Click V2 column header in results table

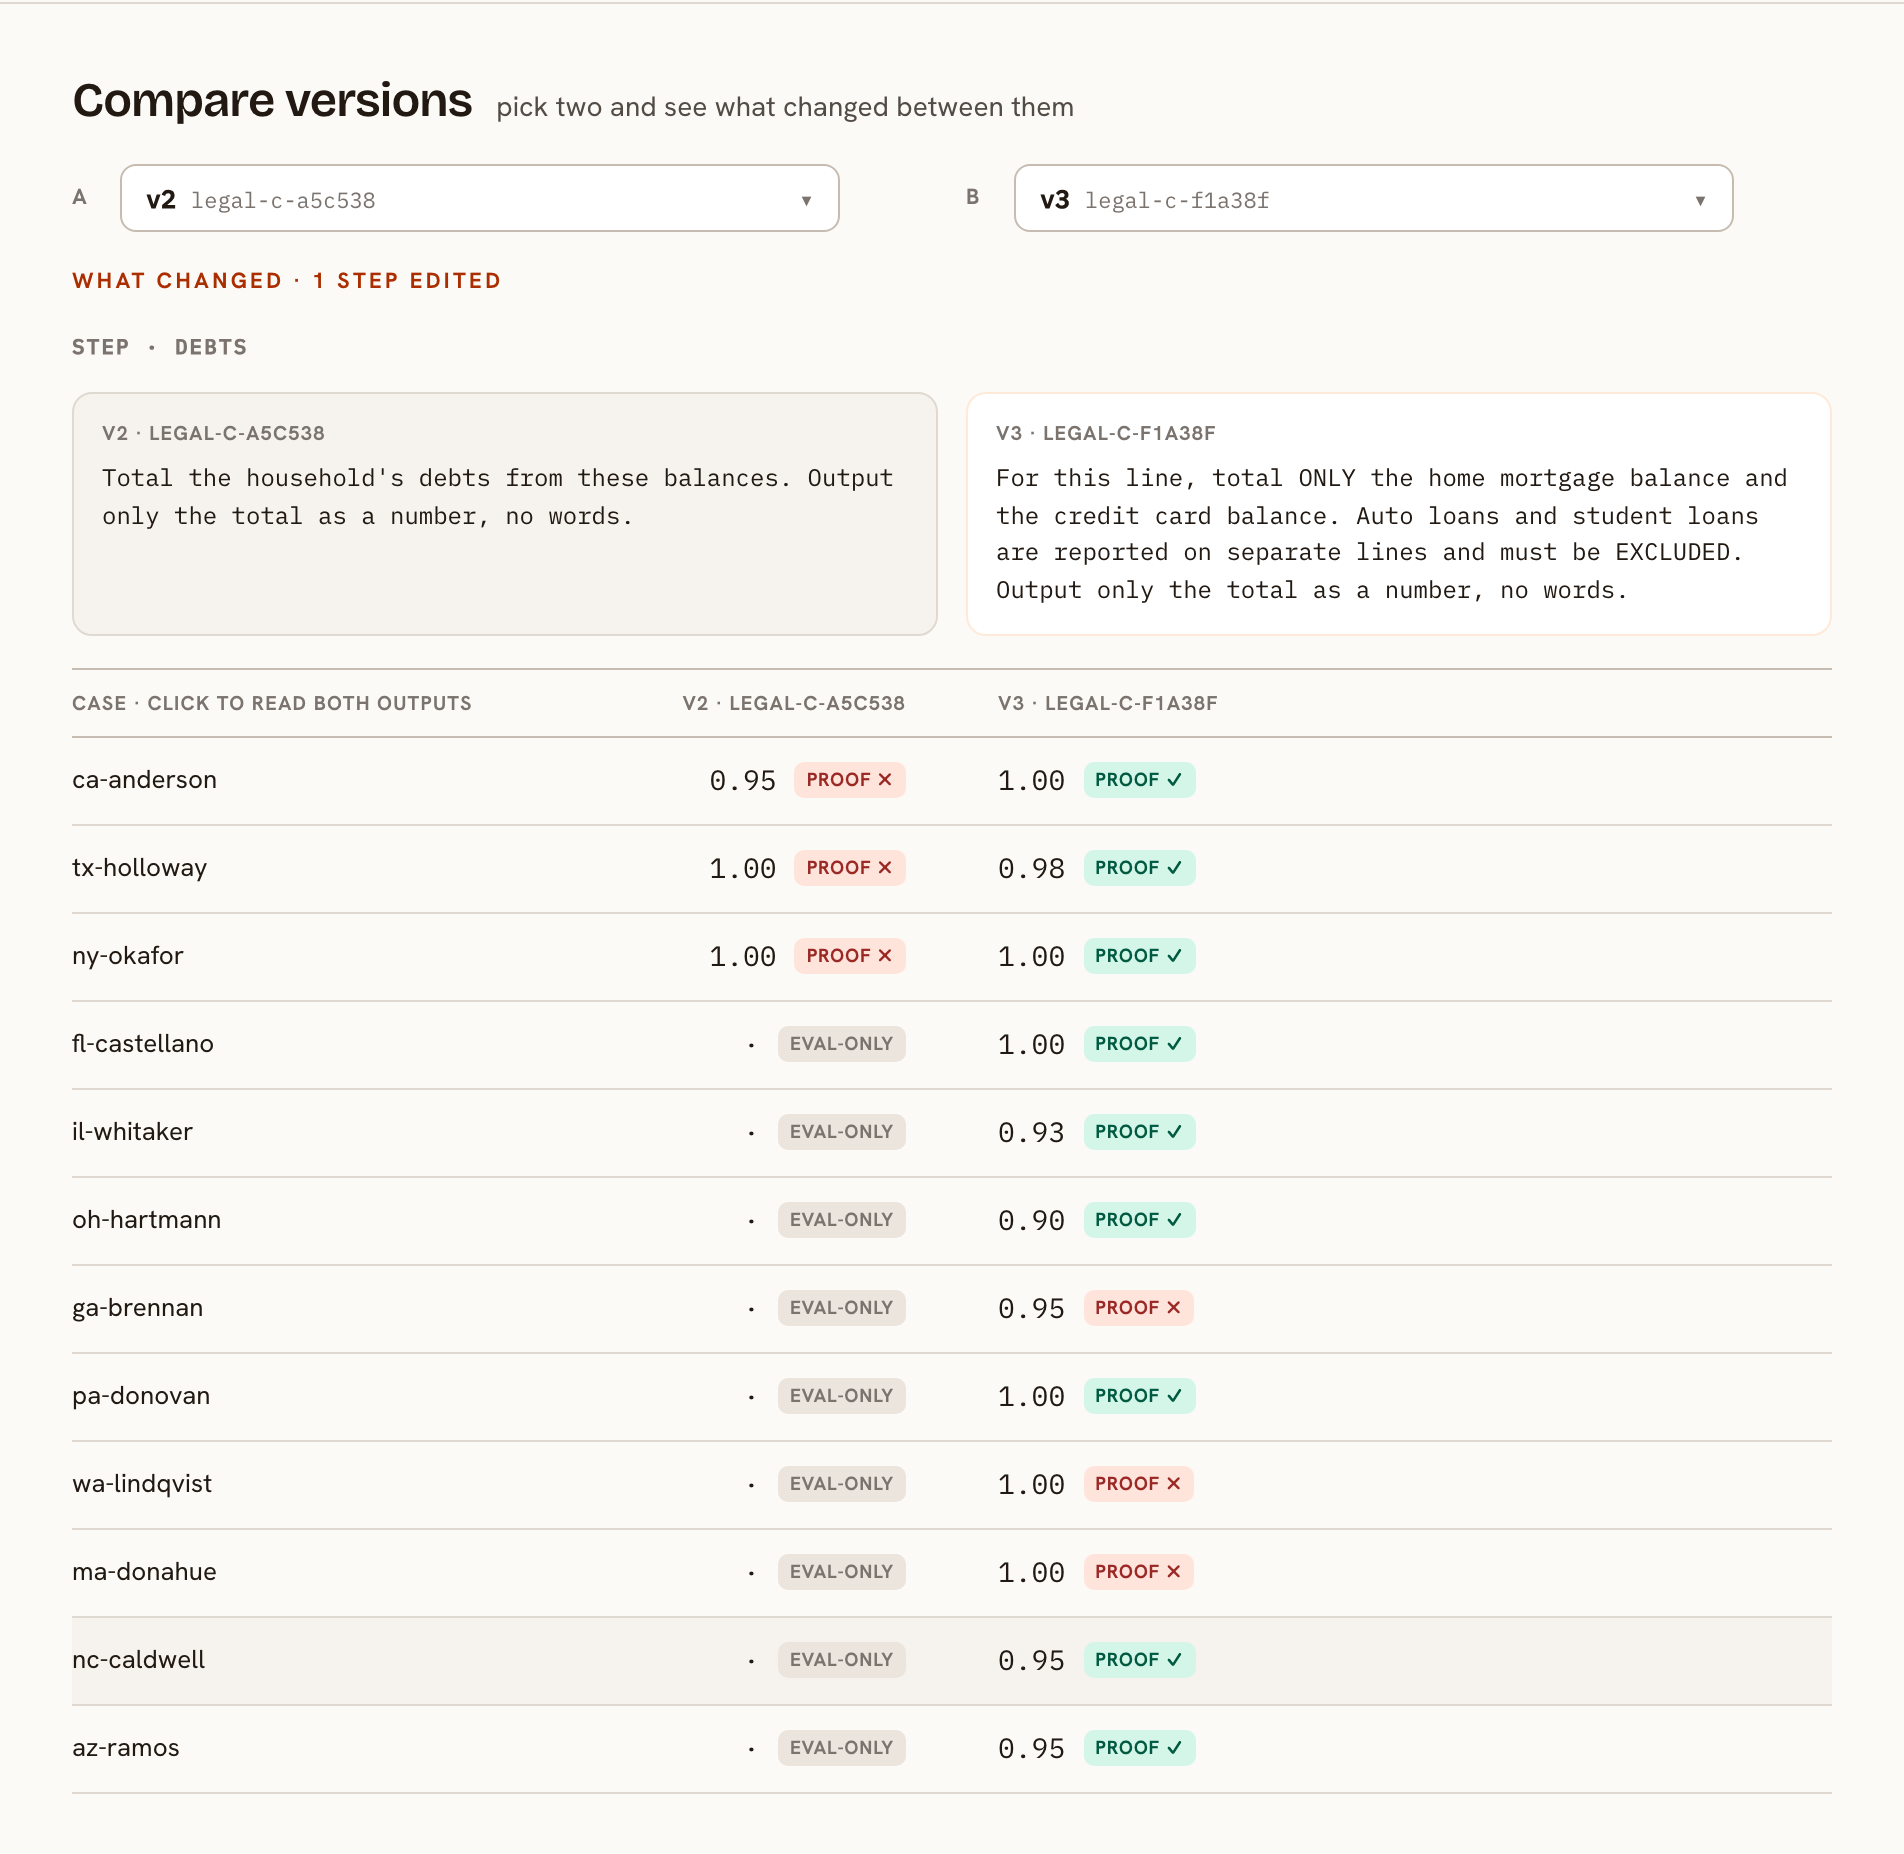(x=794, y=703)
